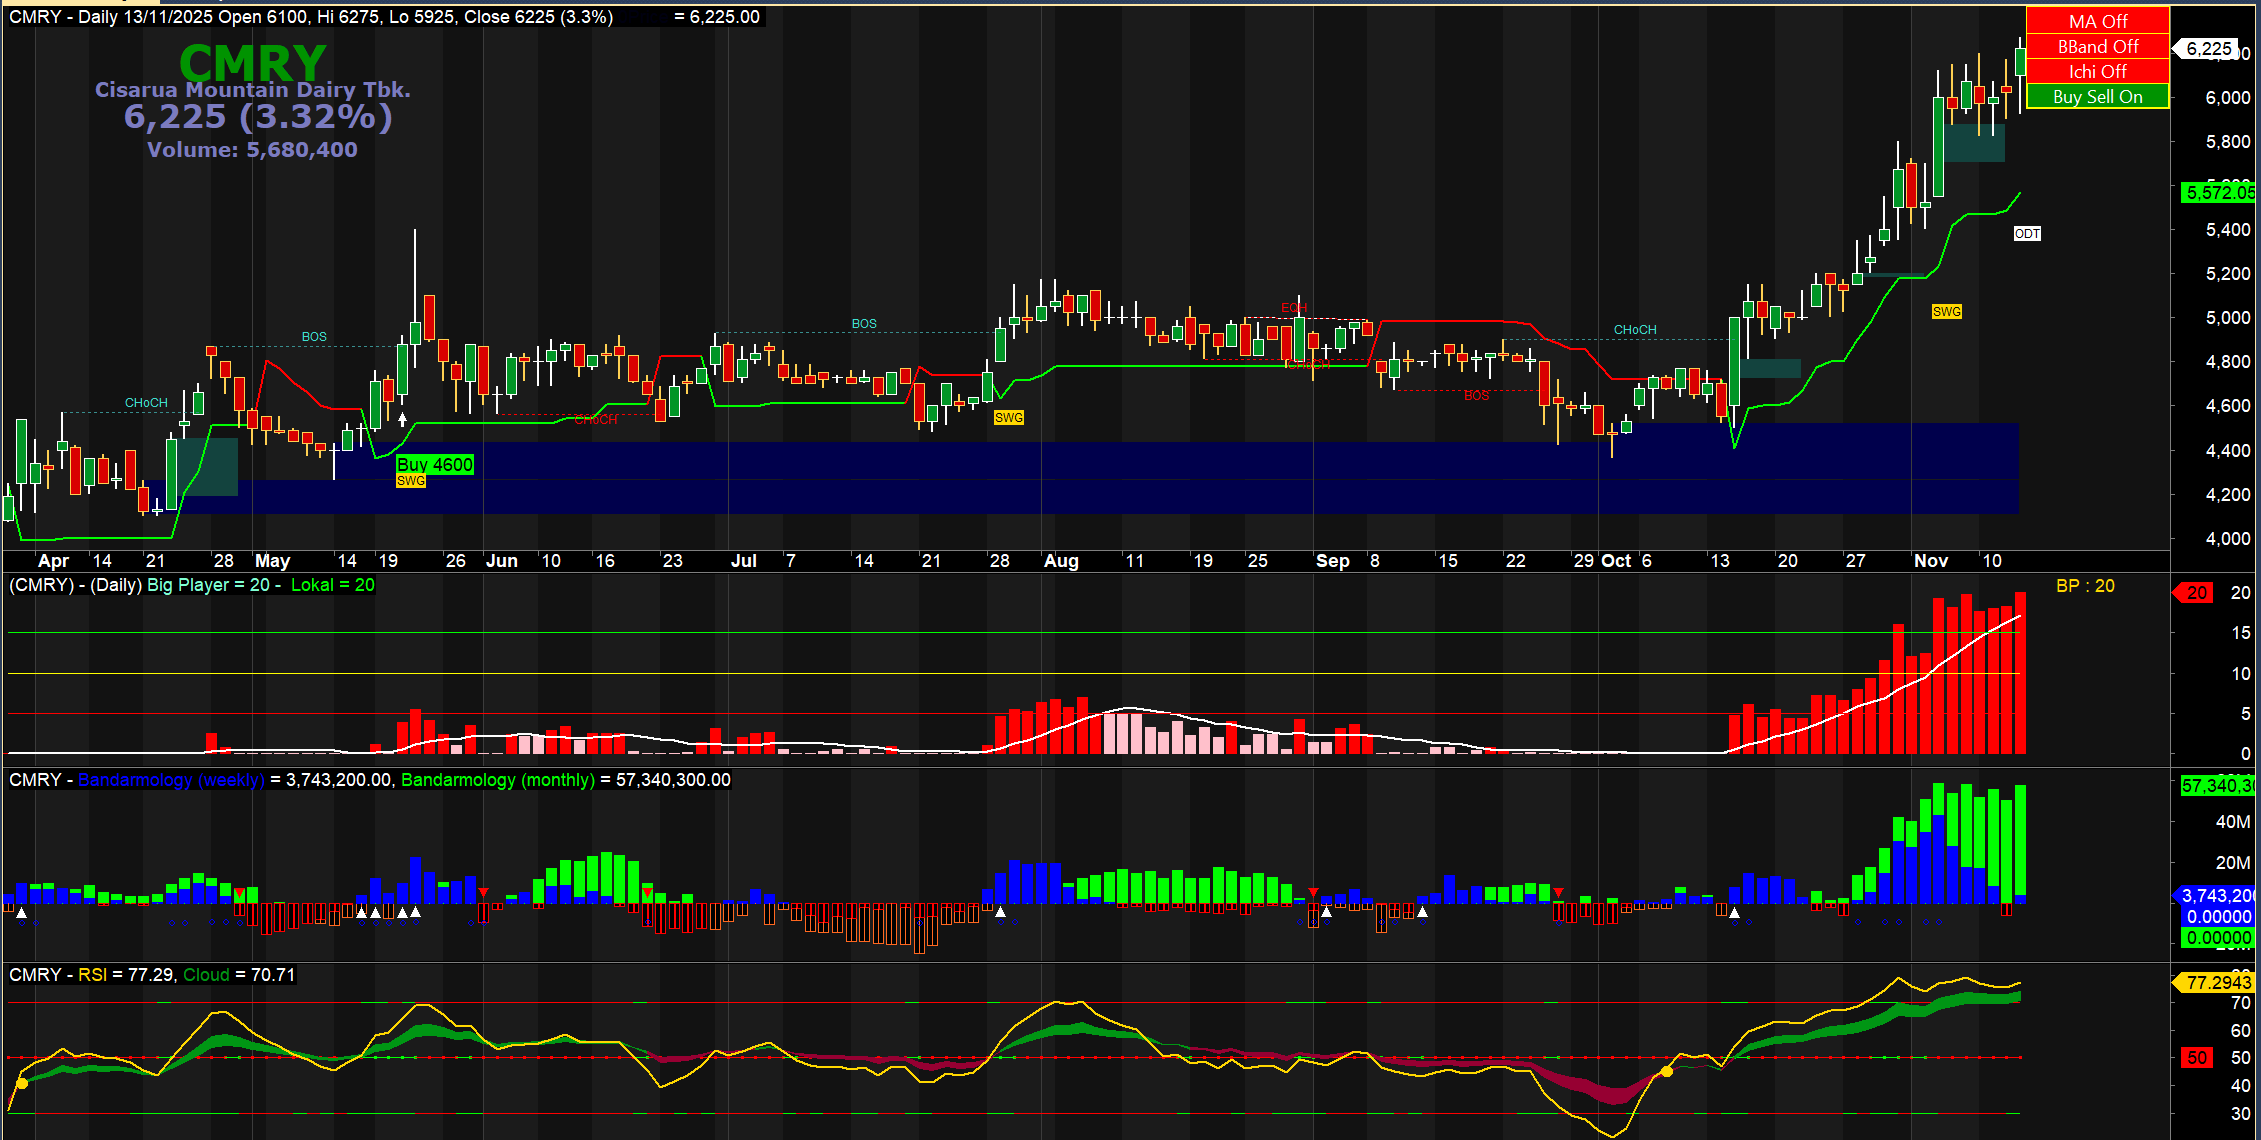Click the green 5,572.05 trailing stop tag
This screenshot has height=1140, width=2261.
tap(2217, 192)
